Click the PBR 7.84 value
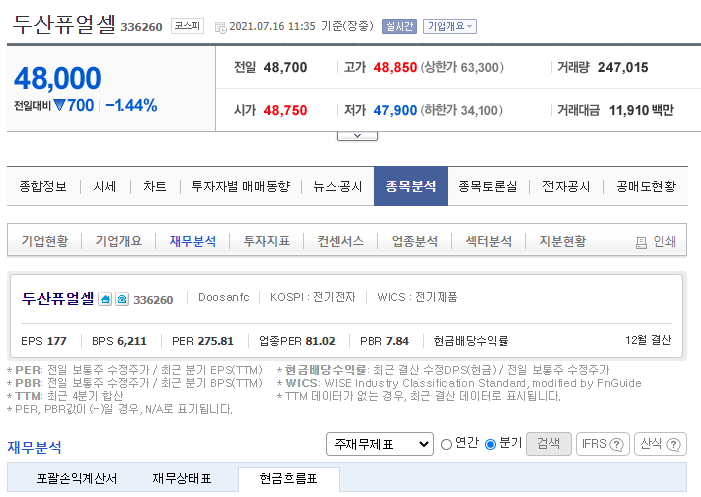This screenshot has width=701, height=497. click(x=397, y=341)
